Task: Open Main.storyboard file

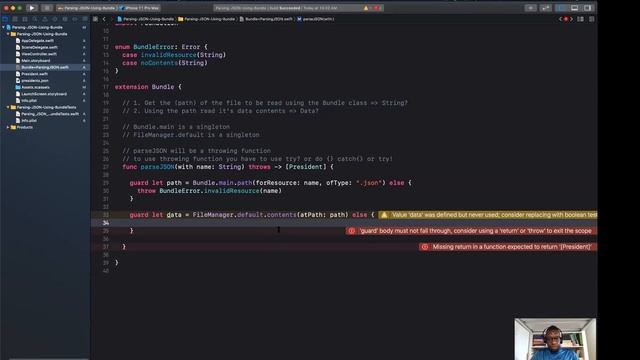Action: (36, 60)
